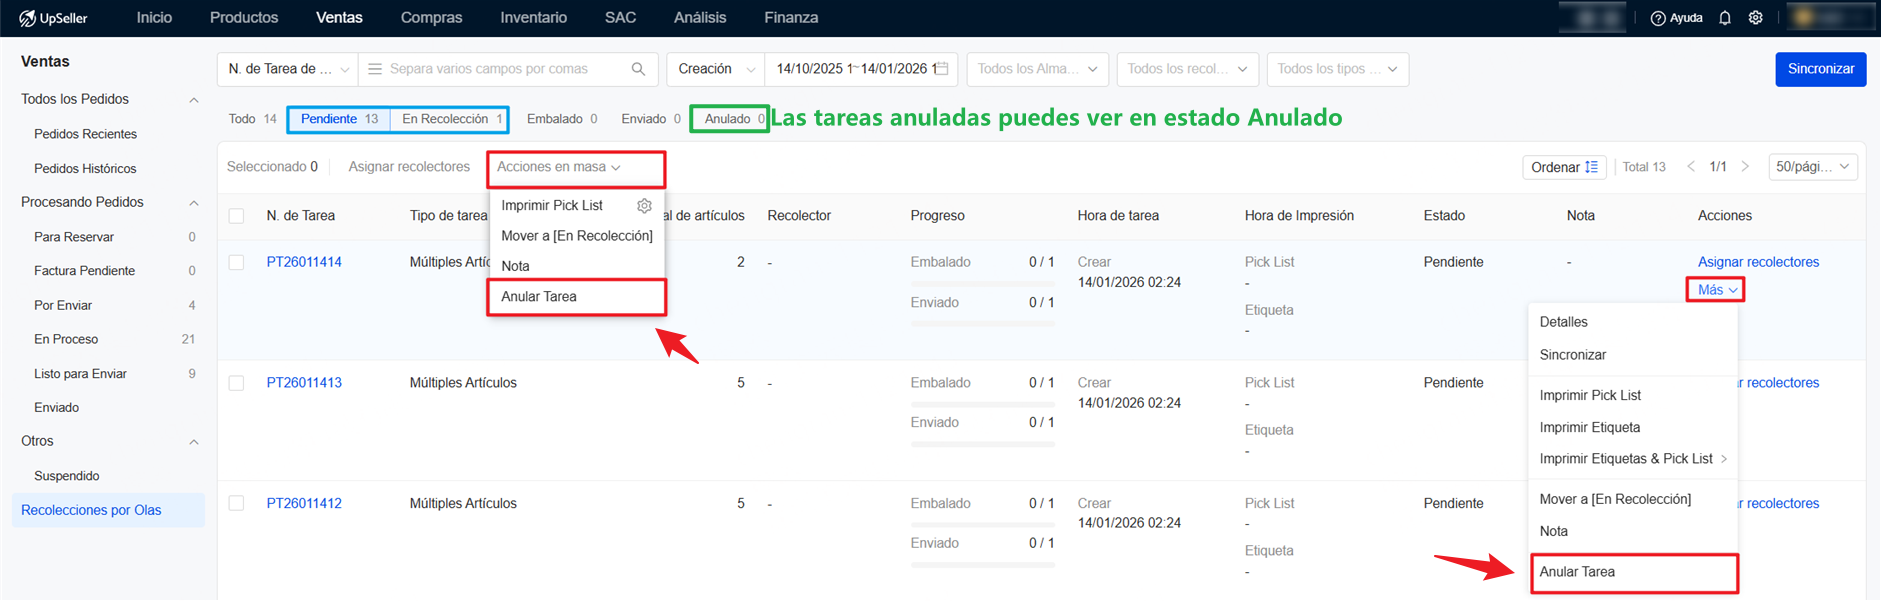Open task link PT26011413
Image resolution: width=1881 pixels, height=601 pixels.
(x=304, y=383)
